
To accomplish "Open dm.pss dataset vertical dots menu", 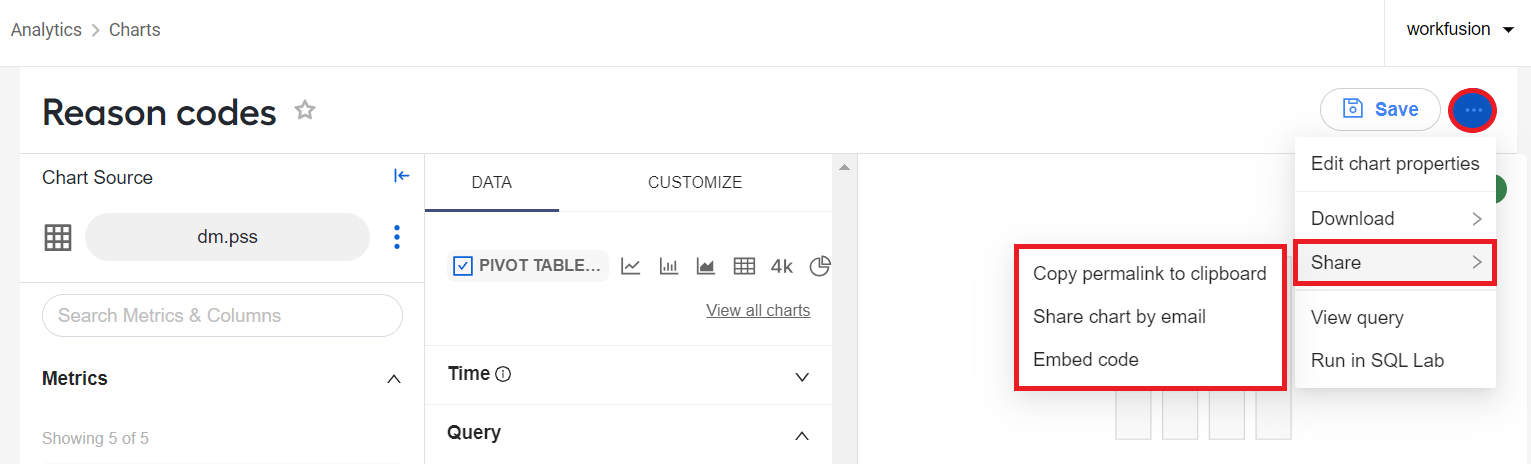I will pos(397,237).
